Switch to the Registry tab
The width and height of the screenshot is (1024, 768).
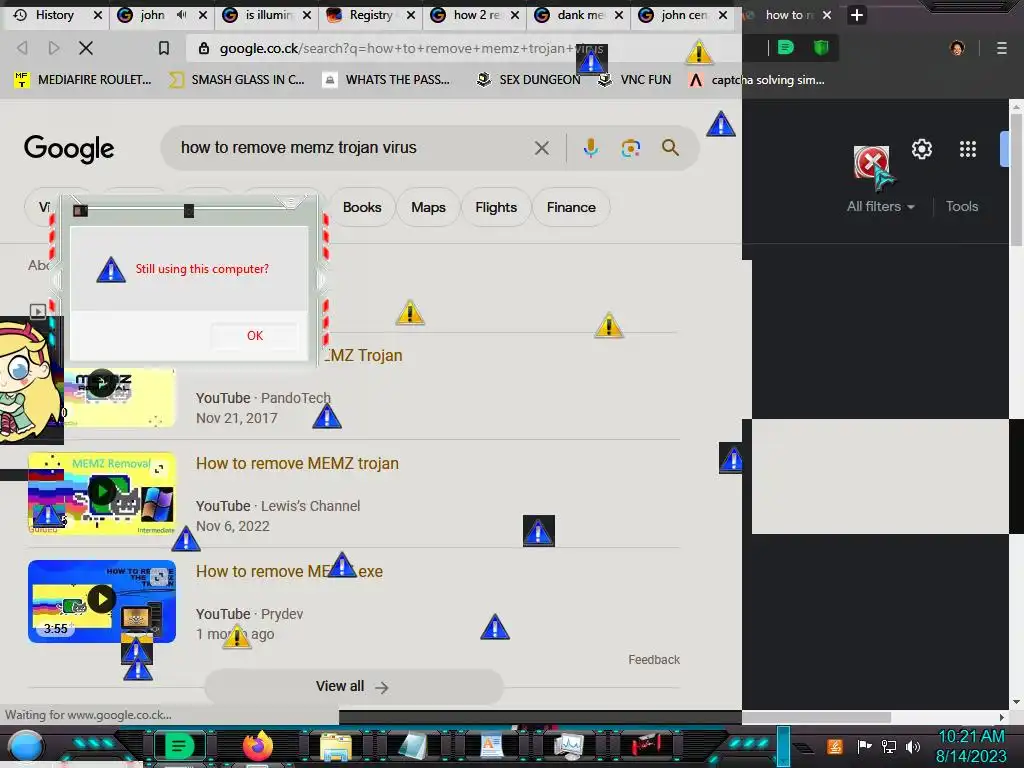(371, 15)
